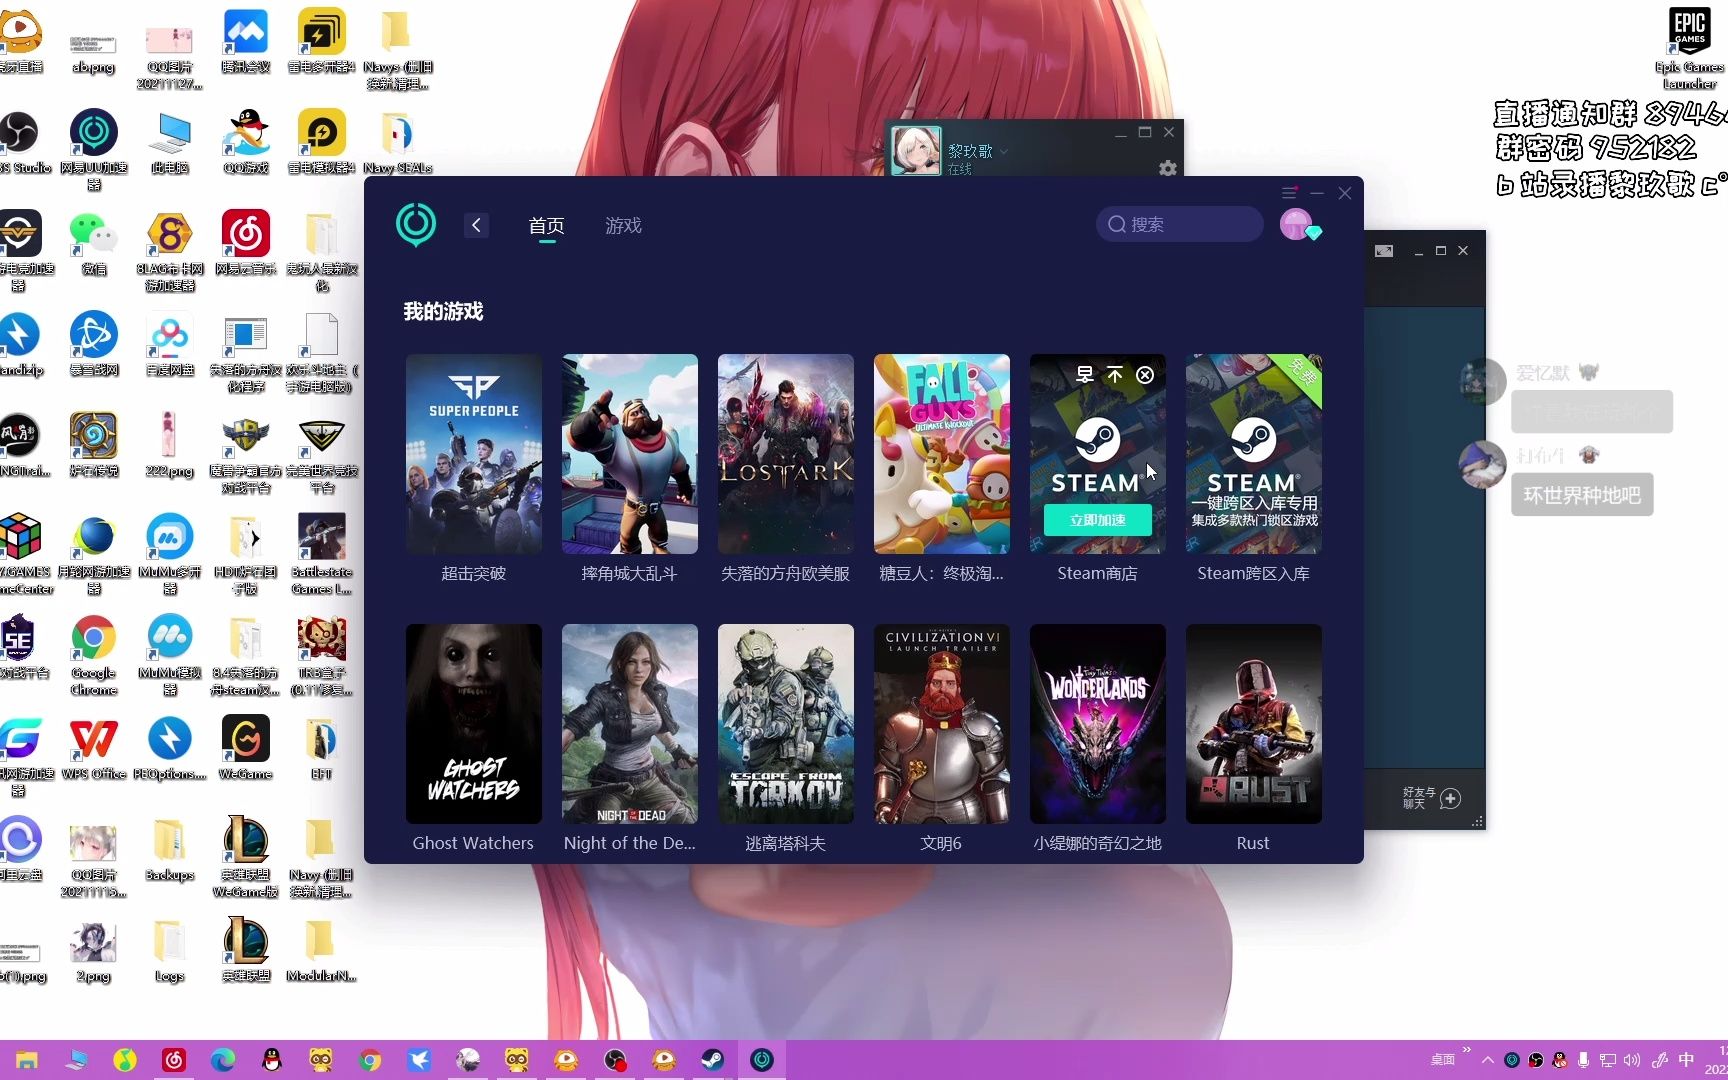Open the Logs folder on desktop
Image resolution: width=1728 pixels, height=1080 pixels.
[170, 950]
